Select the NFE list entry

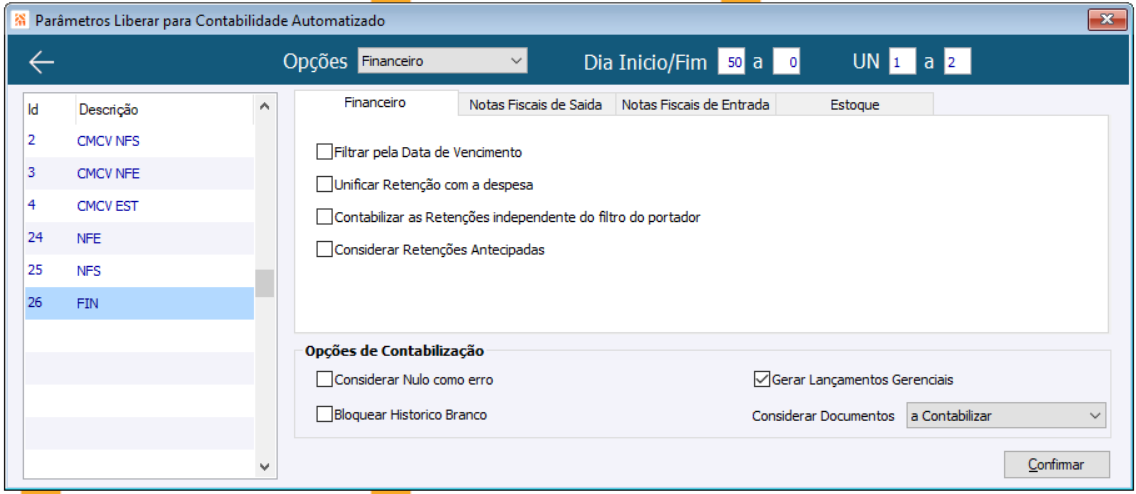pyautogui.click(x=89, y=239)
